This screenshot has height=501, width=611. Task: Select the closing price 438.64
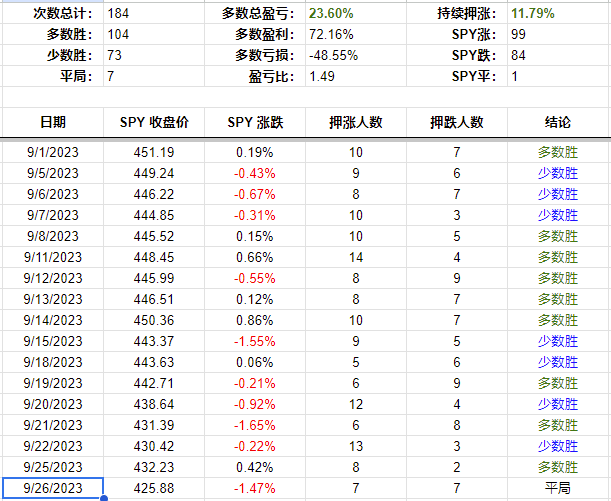click(x=154, y=404)
